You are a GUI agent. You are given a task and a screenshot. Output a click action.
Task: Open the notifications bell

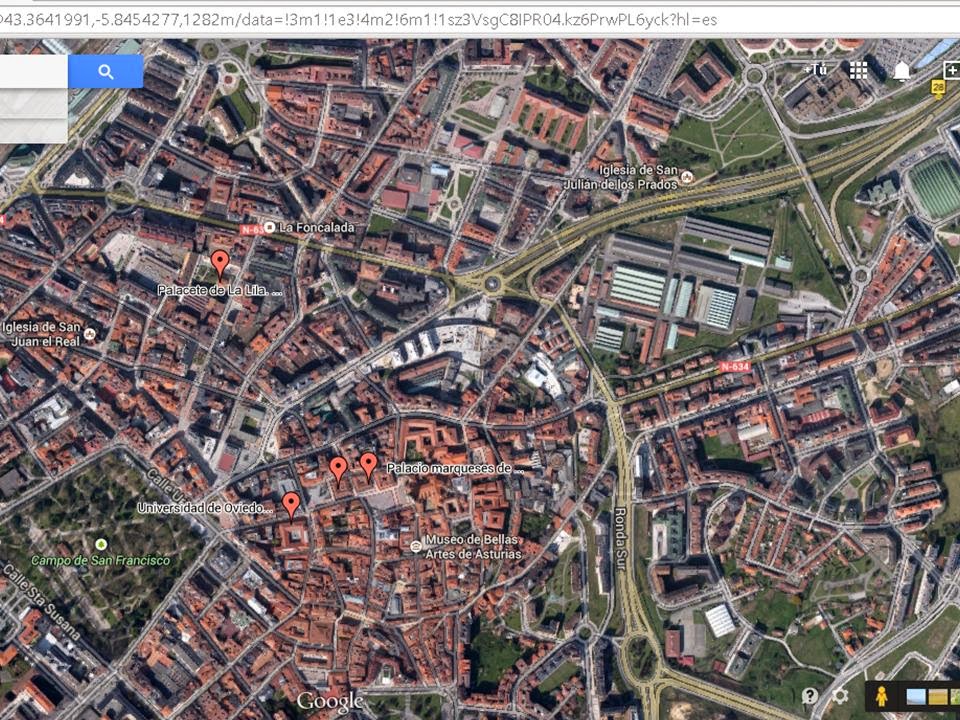pyautogui.click(x=901, y=72)
